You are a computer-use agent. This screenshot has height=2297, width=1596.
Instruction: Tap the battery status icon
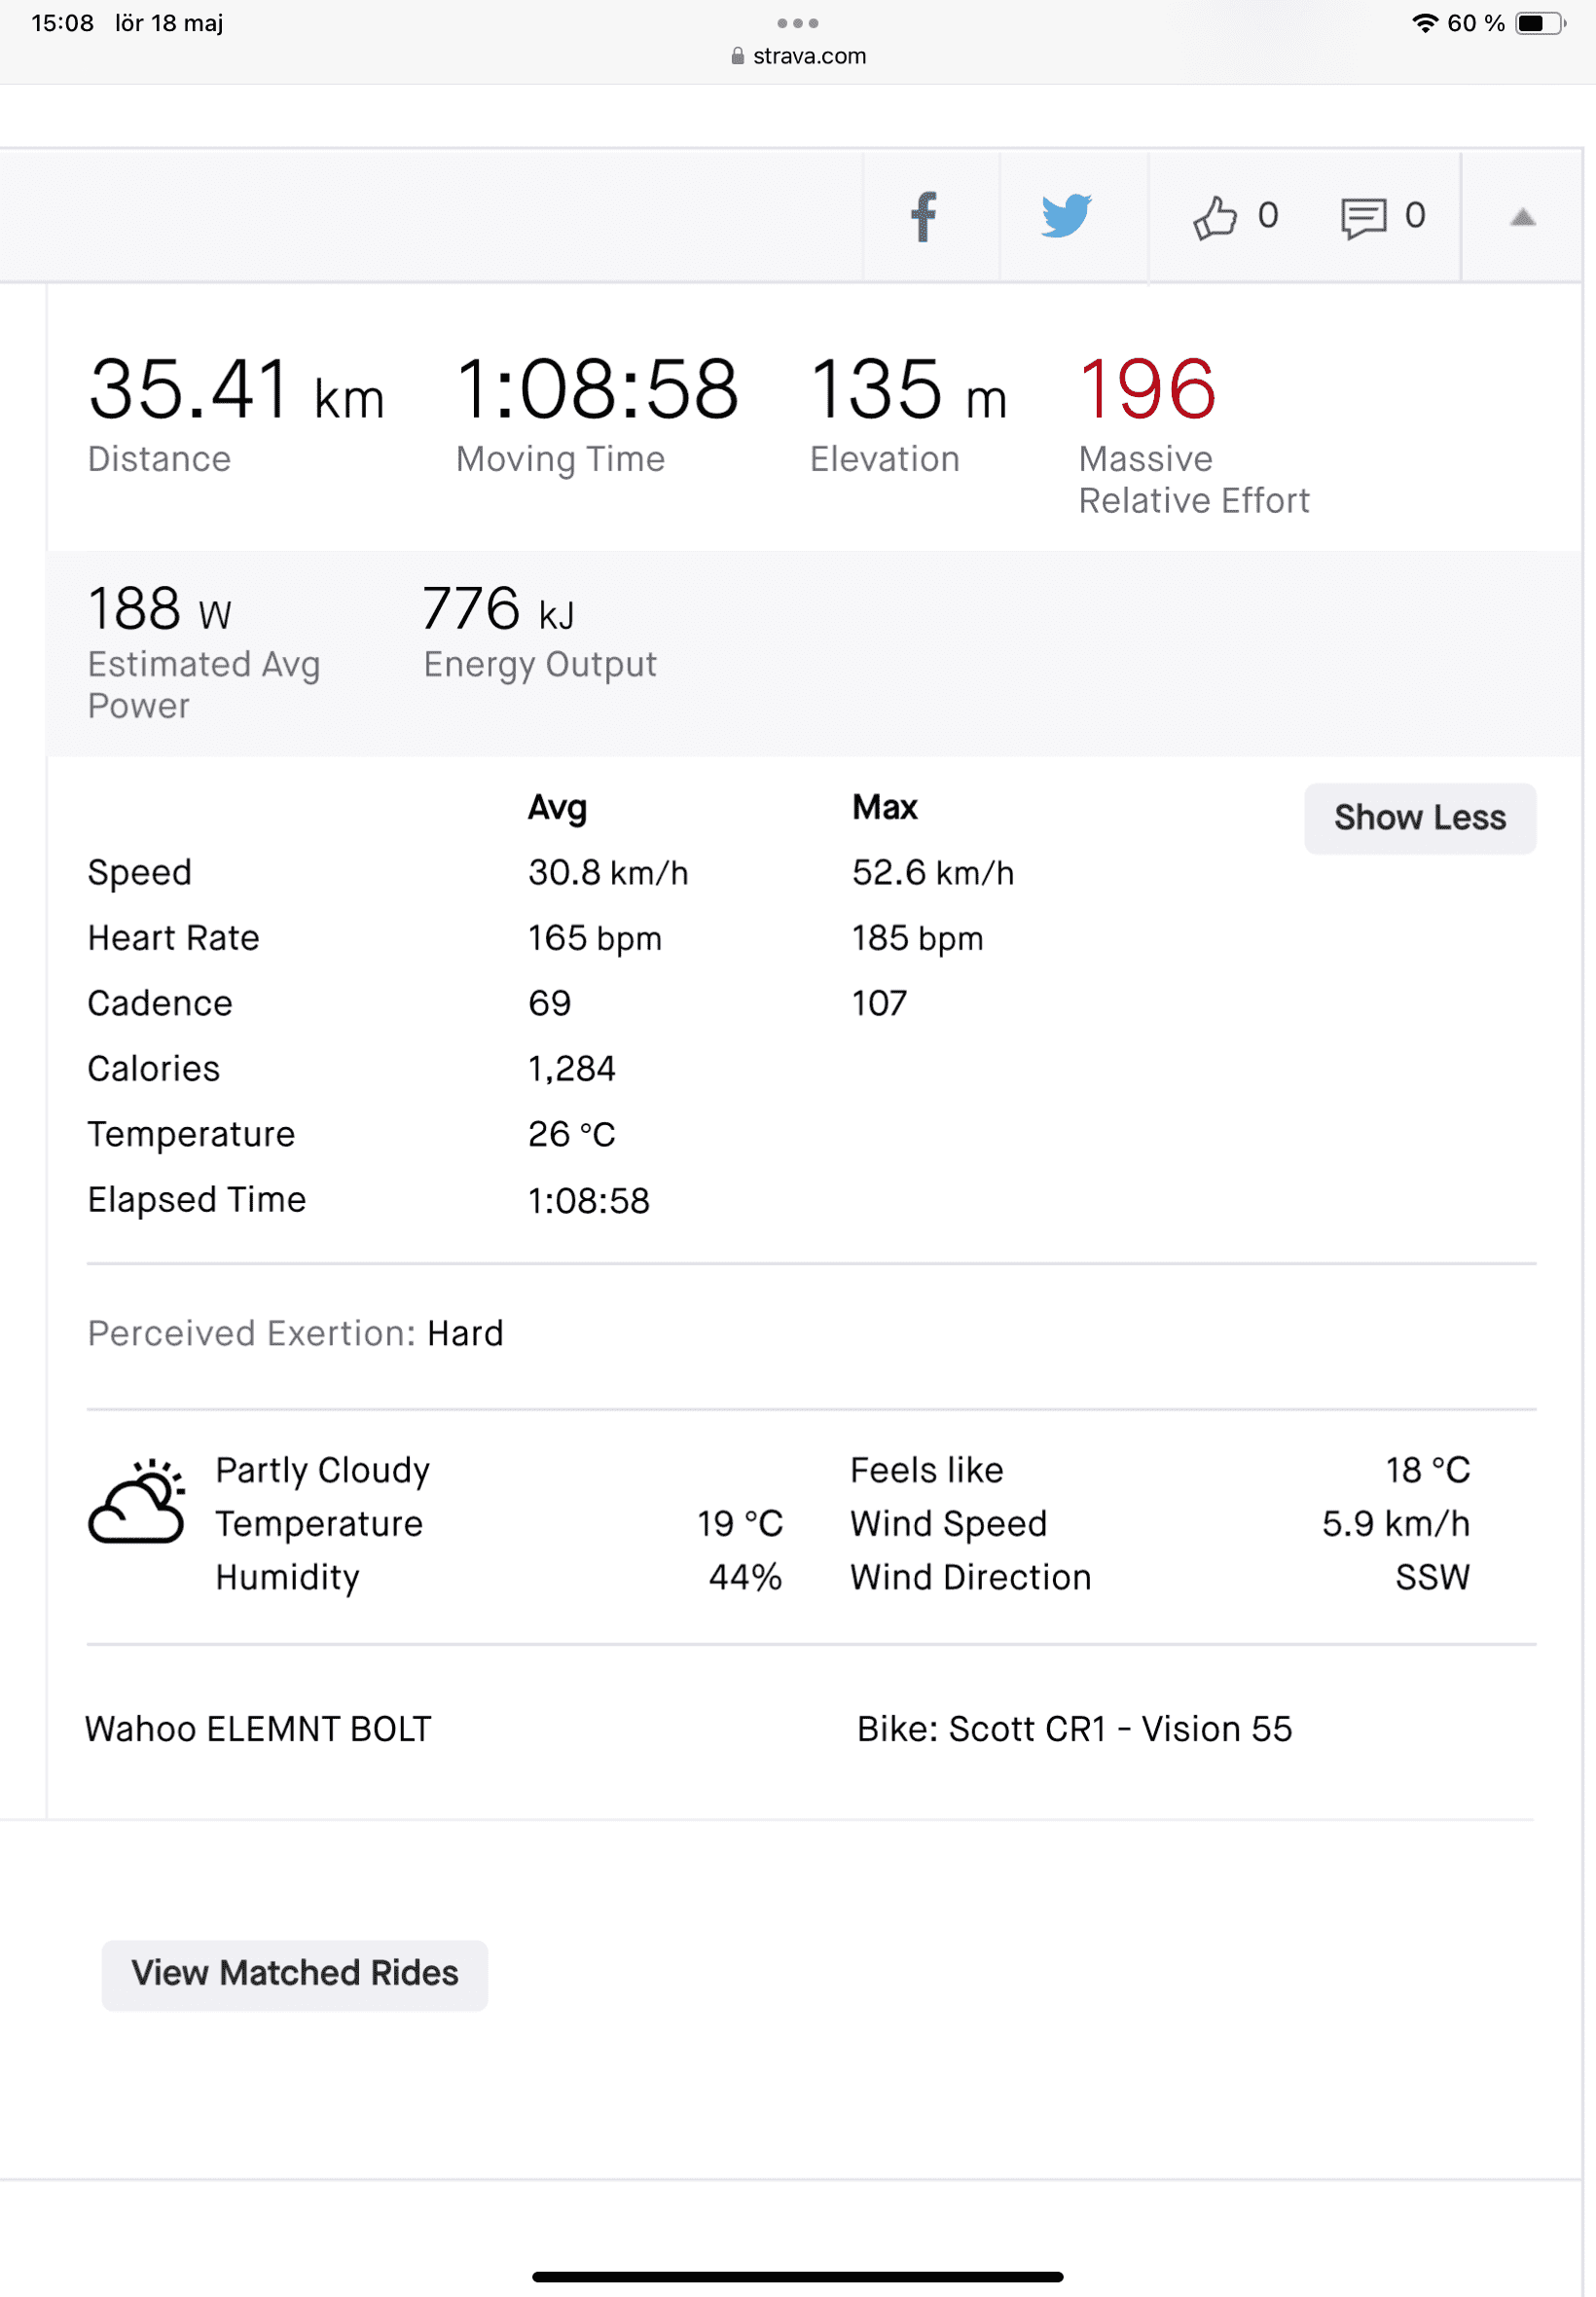pyautogui.click(x=1540, y=23)
